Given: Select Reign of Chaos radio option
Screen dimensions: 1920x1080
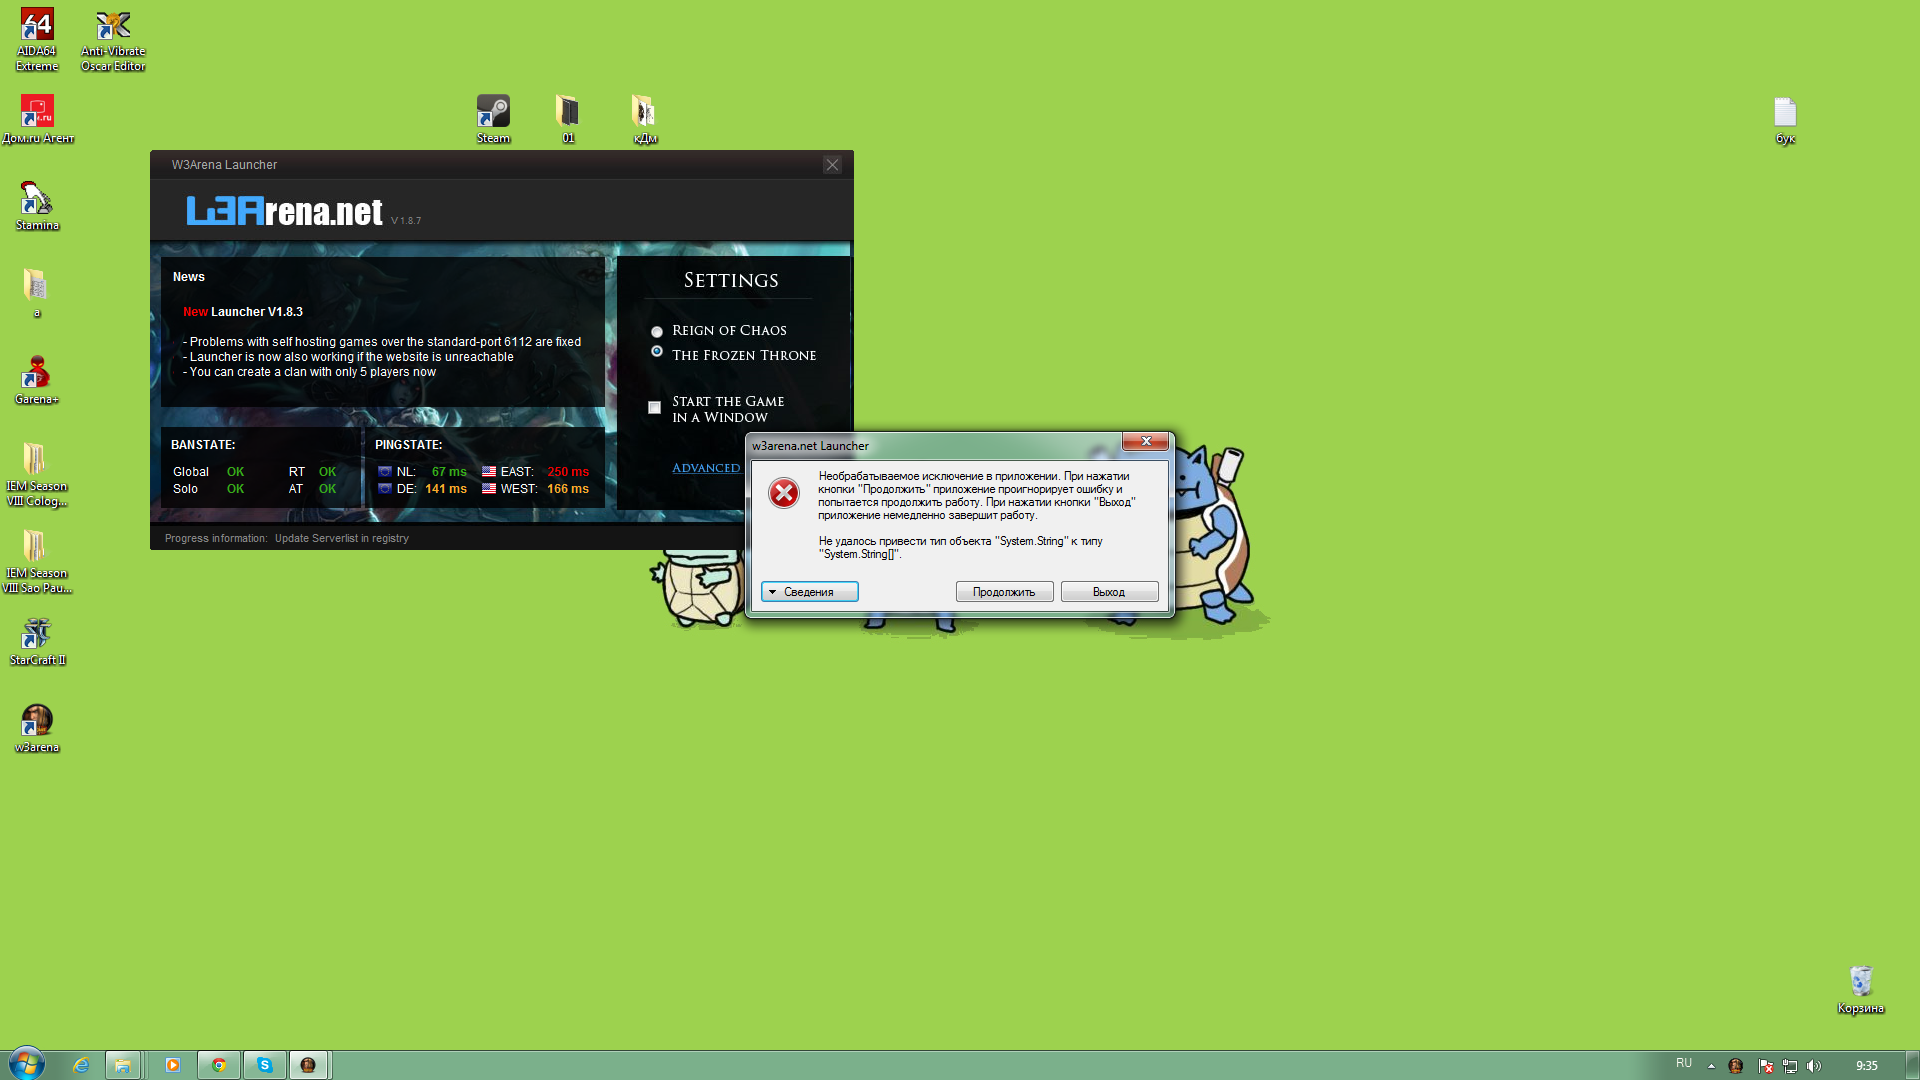Looking at the screenshot, I should click(657, 331).
